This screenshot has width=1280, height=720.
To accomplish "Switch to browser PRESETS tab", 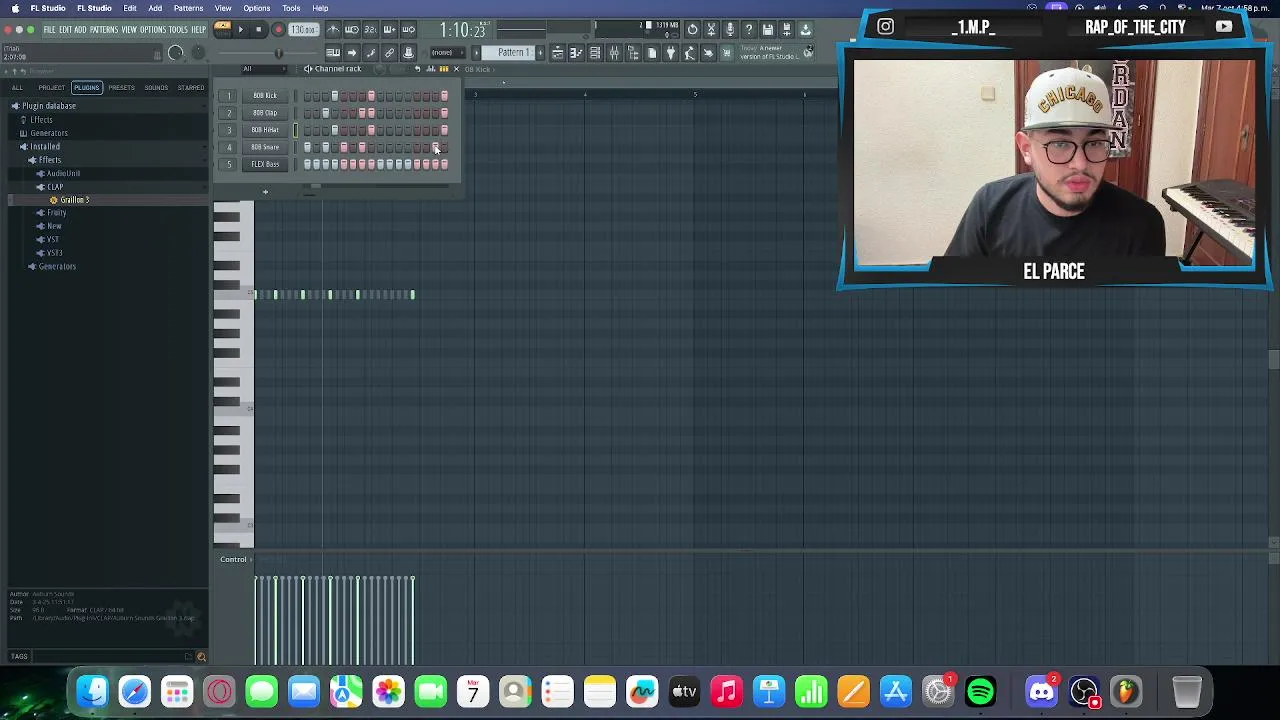I will pyautogui.click(x=121, y=87).
